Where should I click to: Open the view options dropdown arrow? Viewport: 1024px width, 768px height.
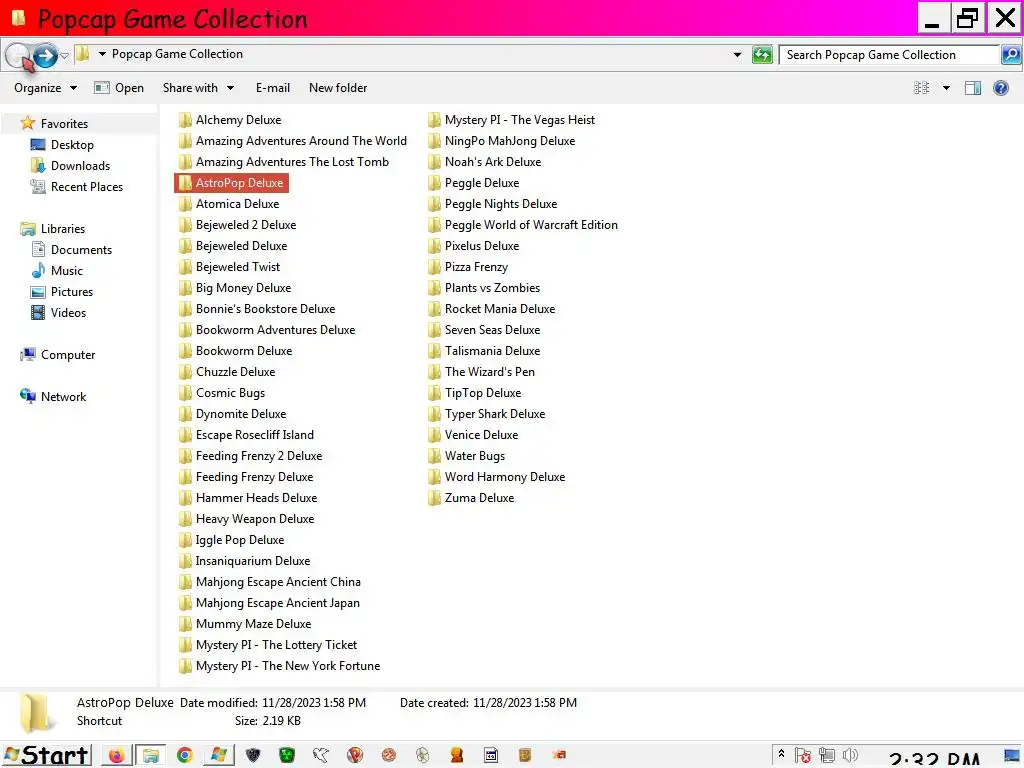(x=946, y=88)
